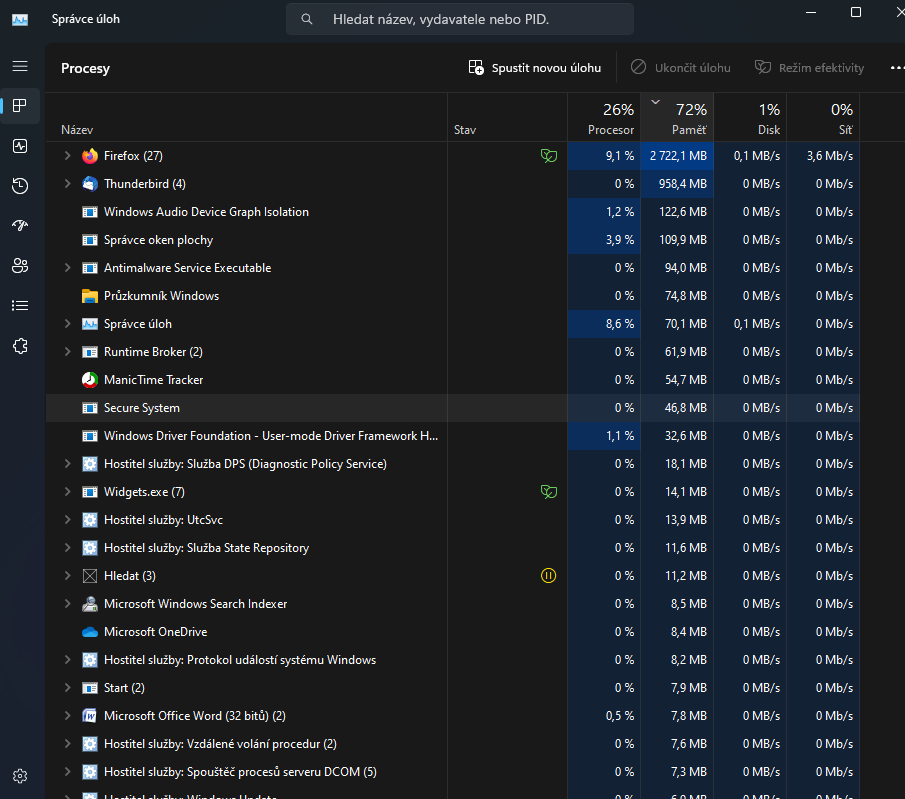Open Task Manager settings gear

click(20, 776)
